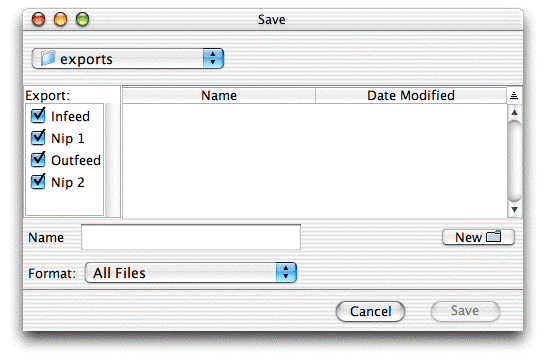Screen dimensions: 553x361
Task: Click the scrollbar up arrow
Action: pos(514,112)
